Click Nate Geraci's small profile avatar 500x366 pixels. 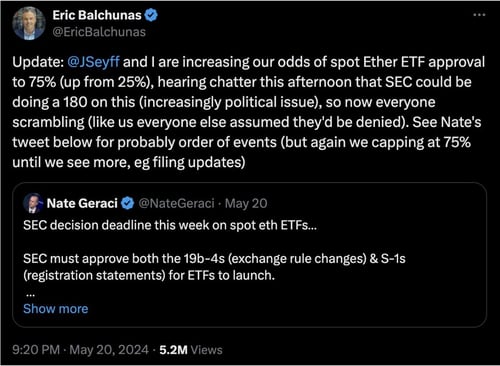[x=33, y=203]
